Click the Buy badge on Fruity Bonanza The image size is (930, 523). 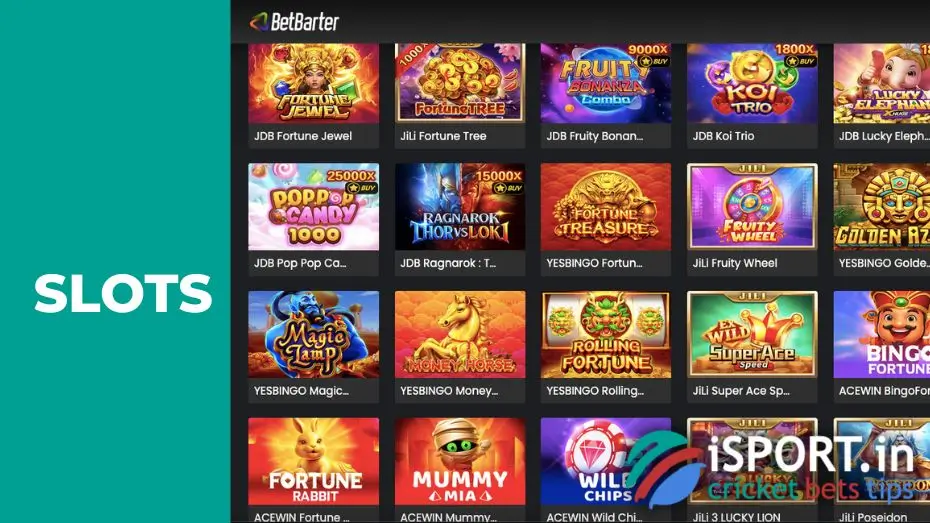point(654,61)
